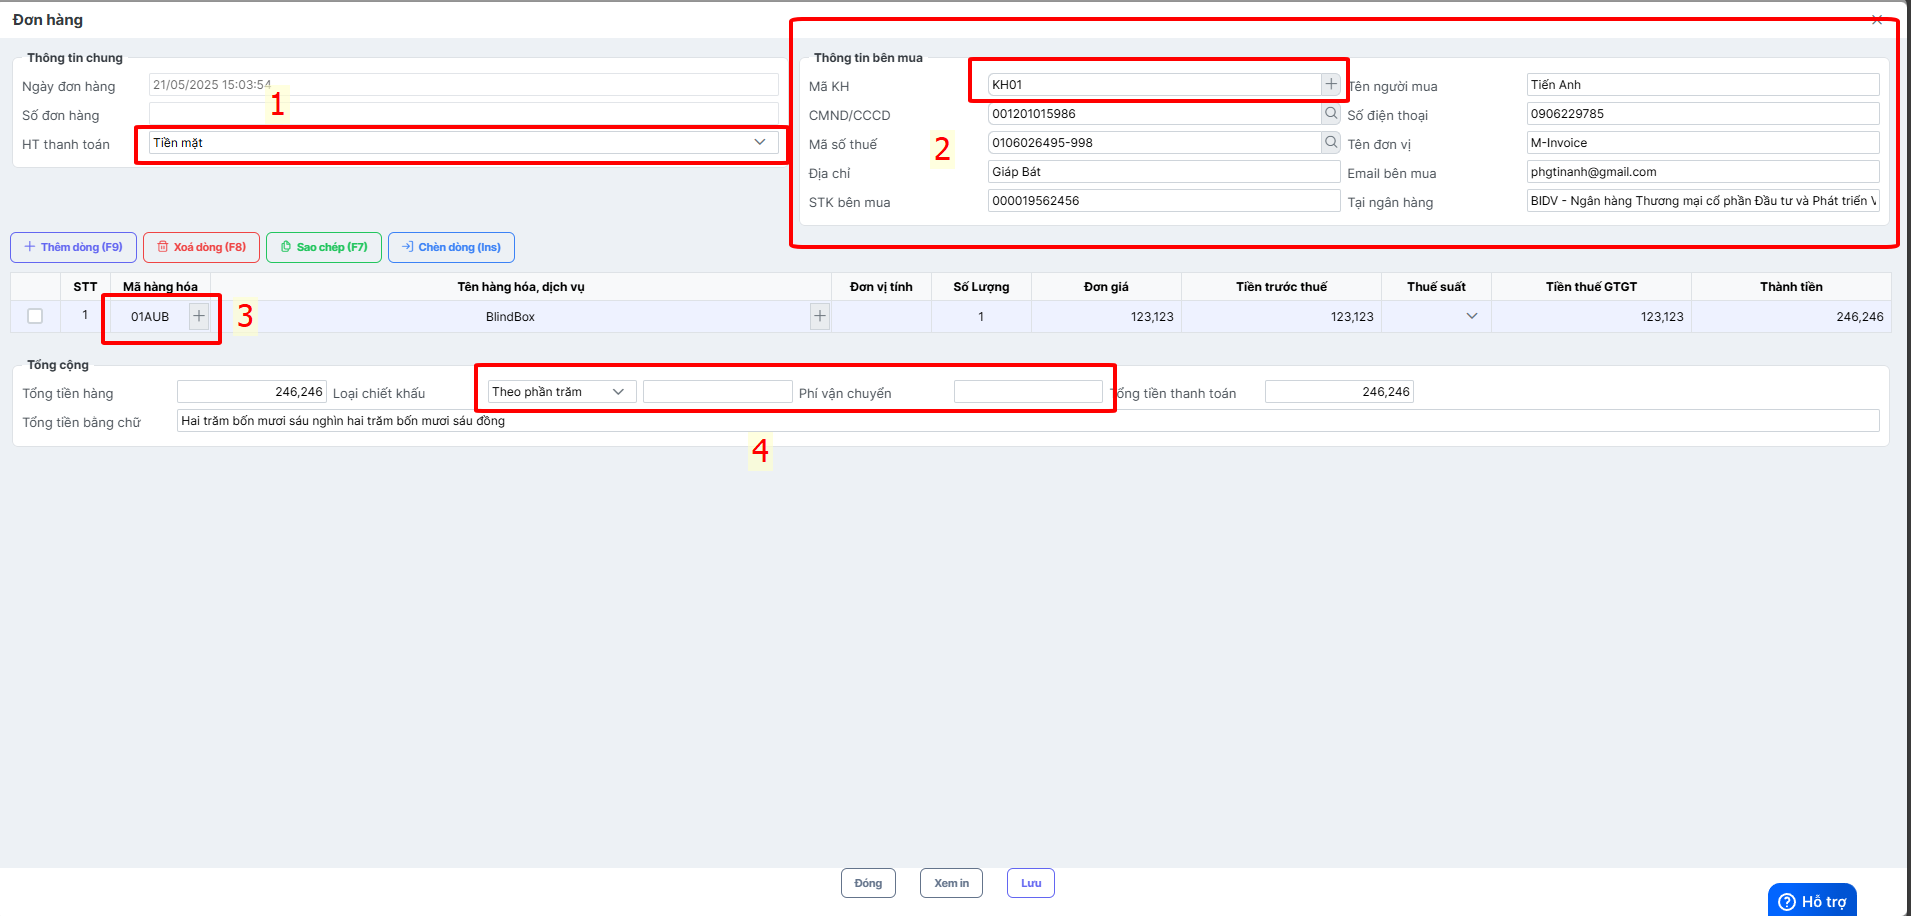
Task: Click the search icon in CMND/CCCD field
Action: [1331, 114]
